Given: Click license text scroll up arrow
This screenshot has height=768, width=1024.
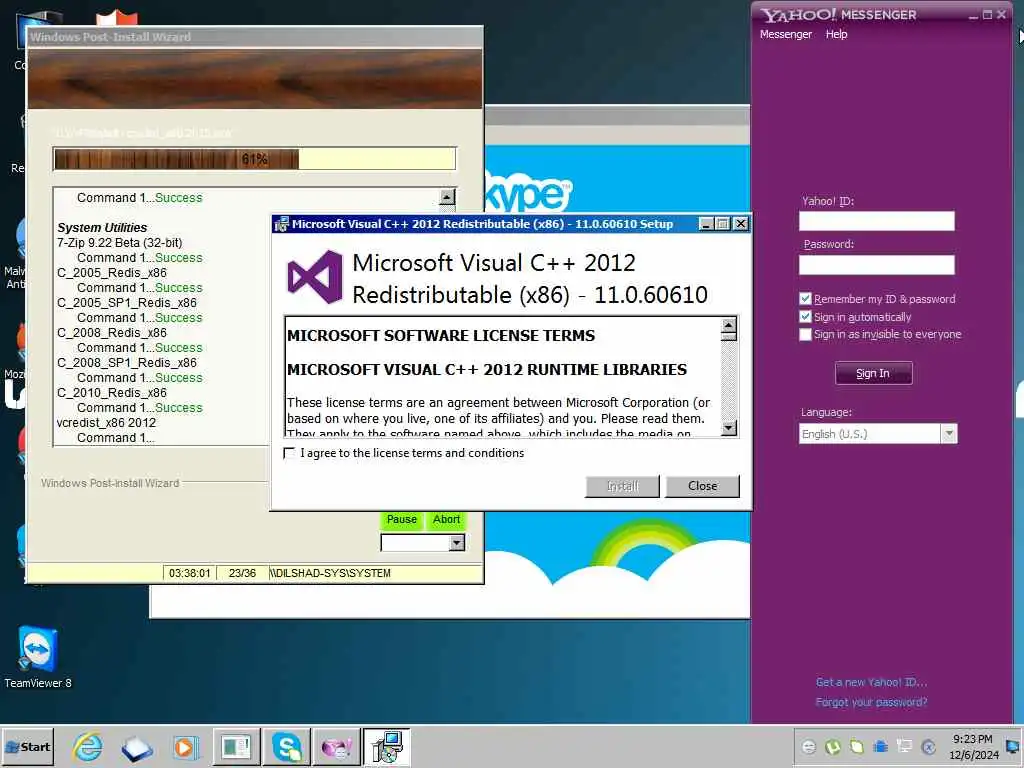Looking at the screenshot, I should [729, 325].
